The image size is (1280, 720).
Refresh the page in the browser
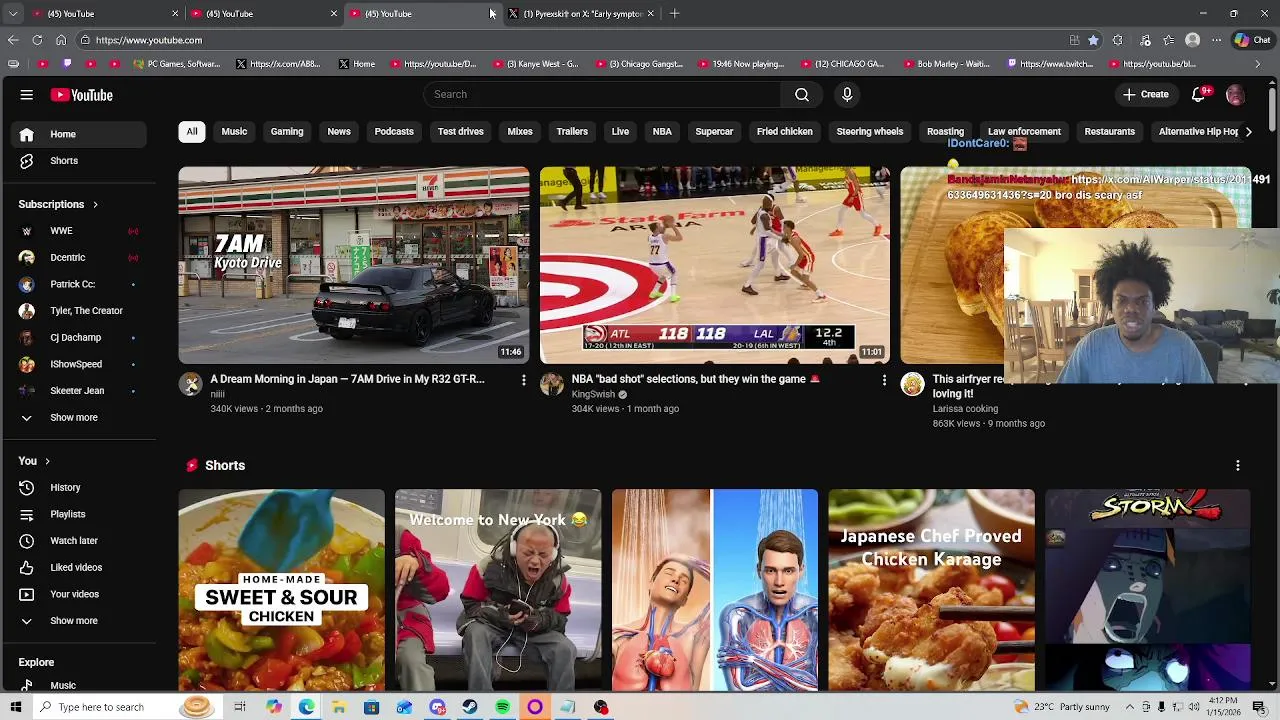pyautogui.click(x=37, y=40)
